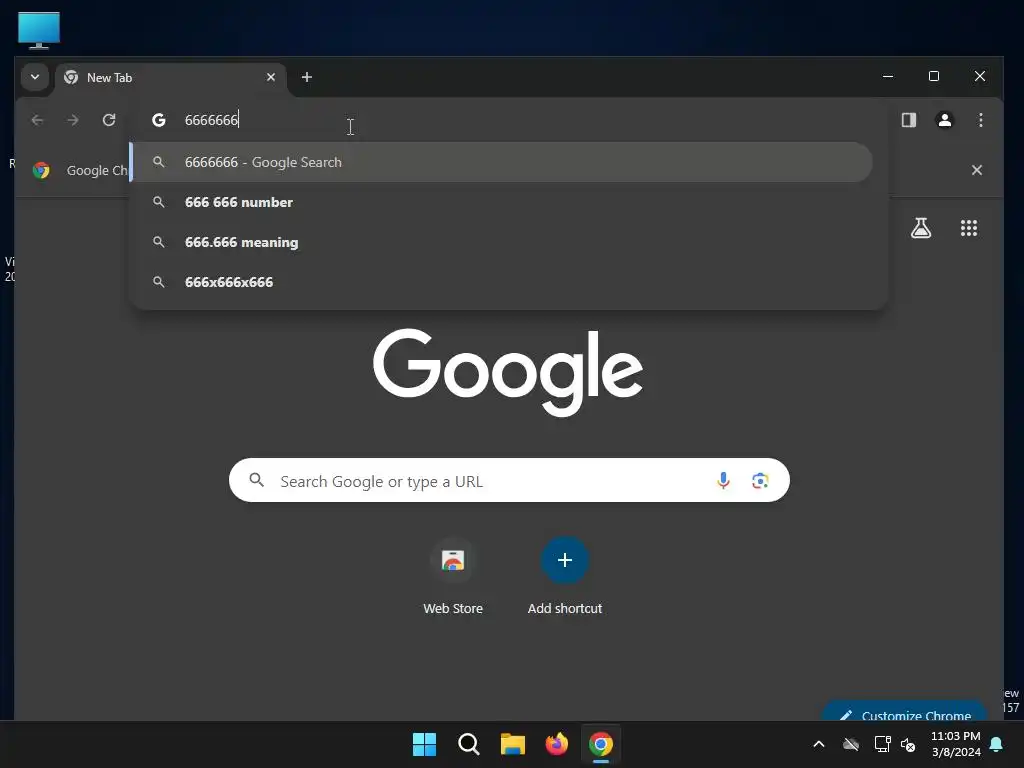Open the Windows Start menu
This screenshot has height=768, width=1024.
point(424,744)
